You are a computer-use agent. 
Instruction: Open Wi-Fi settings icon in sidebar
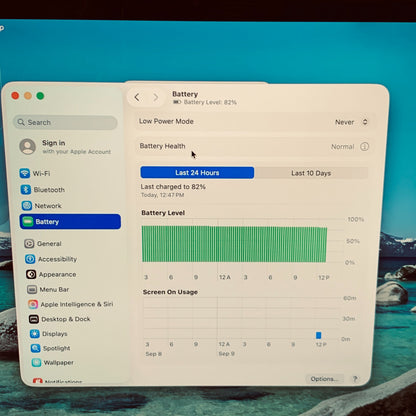pos(25,173)
